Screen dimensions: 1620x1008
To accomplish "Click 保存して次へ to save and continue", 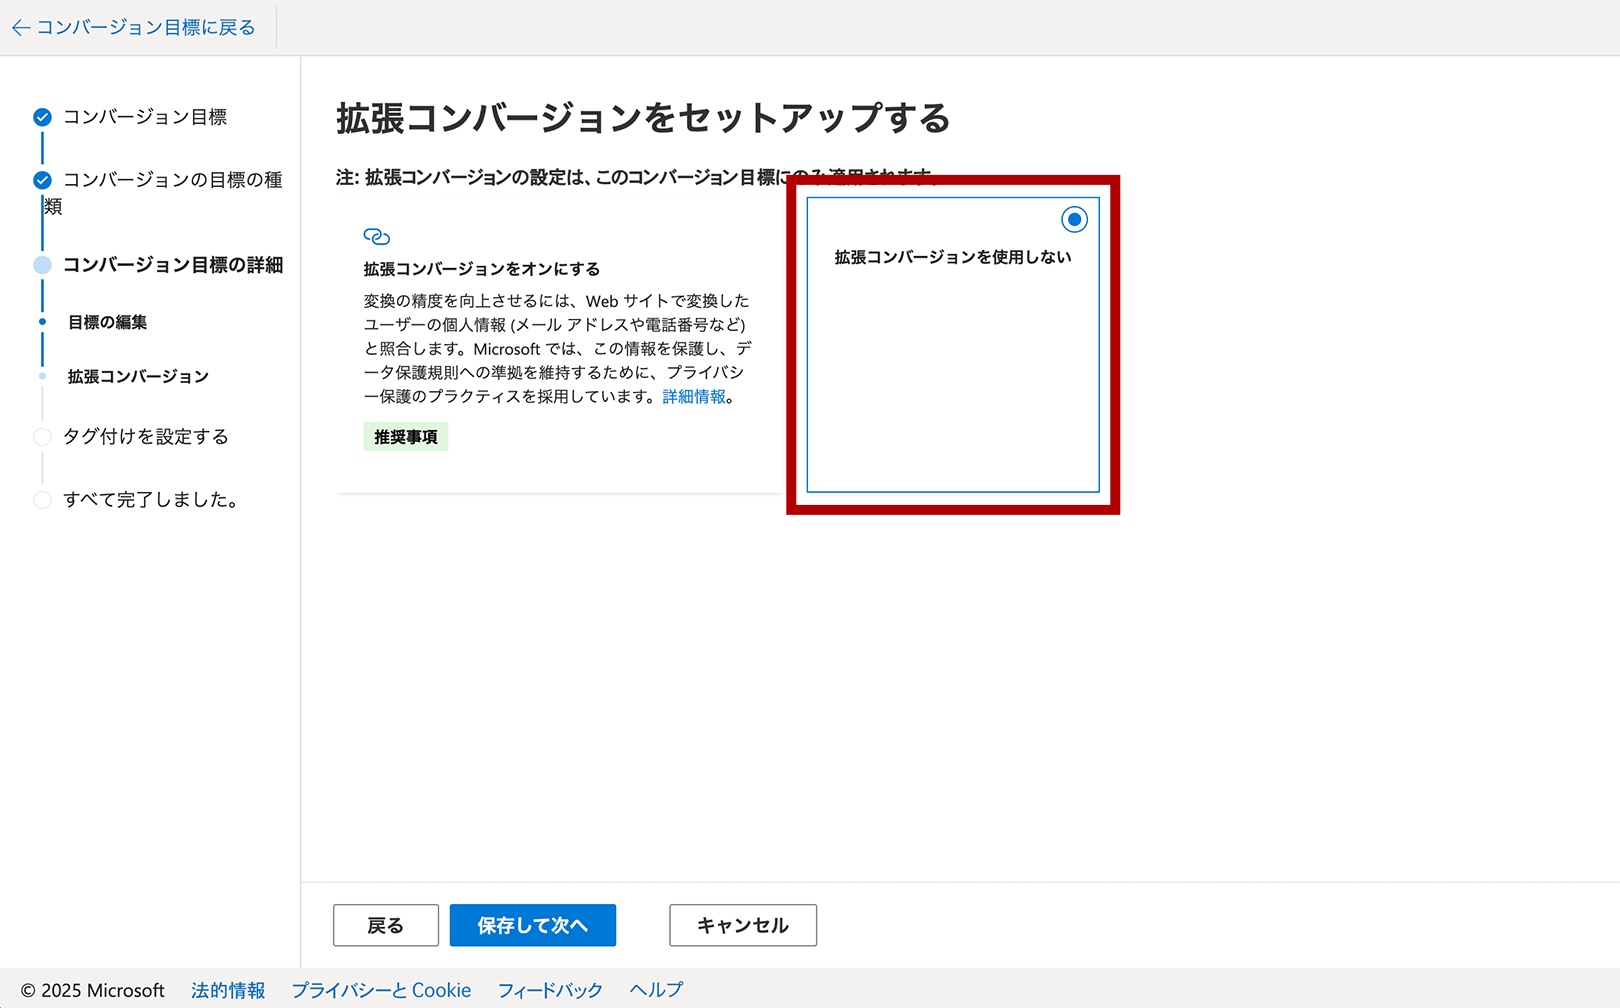I will (x=532, y=925).
